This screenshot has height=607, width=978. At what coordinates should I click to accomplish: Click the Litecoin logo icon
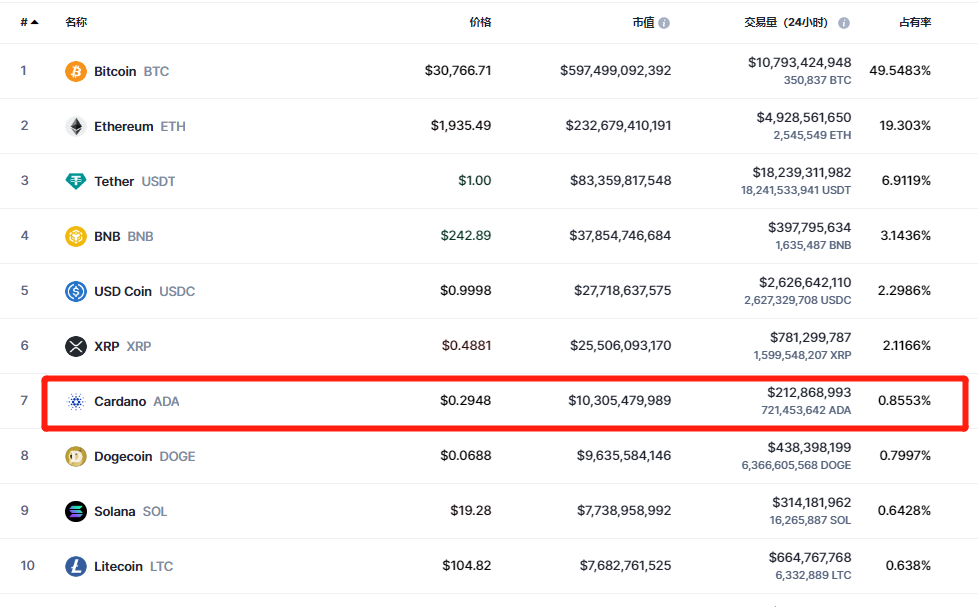pos(76,566)
